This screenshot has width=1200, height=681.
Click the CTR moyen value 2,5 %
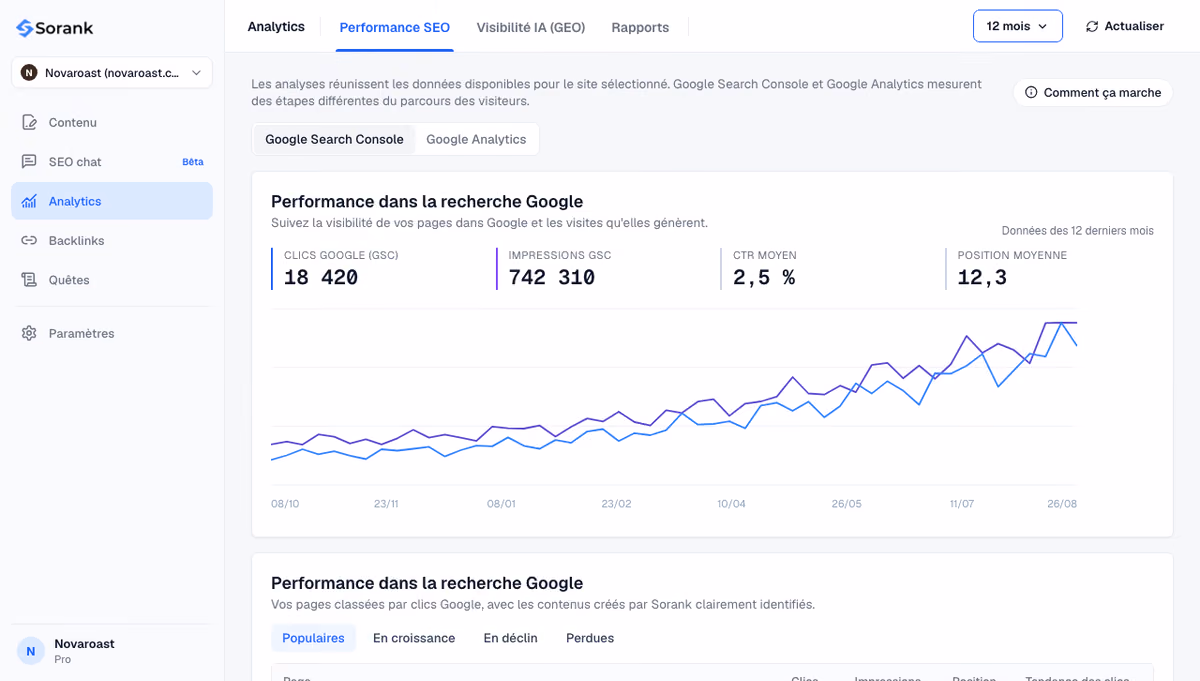[x=764, y=277]
